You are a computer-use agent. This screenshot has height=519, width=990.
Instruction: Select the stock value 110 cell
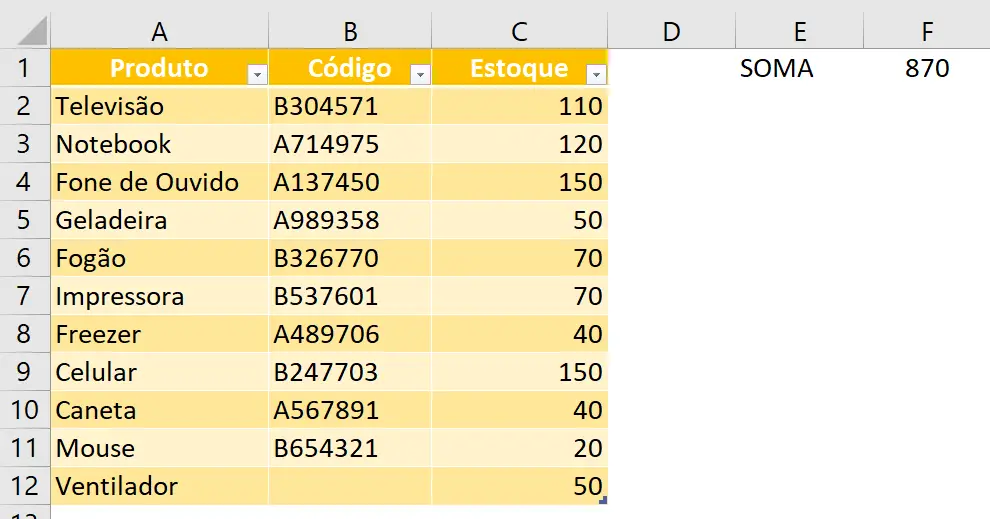click(519, 106)
